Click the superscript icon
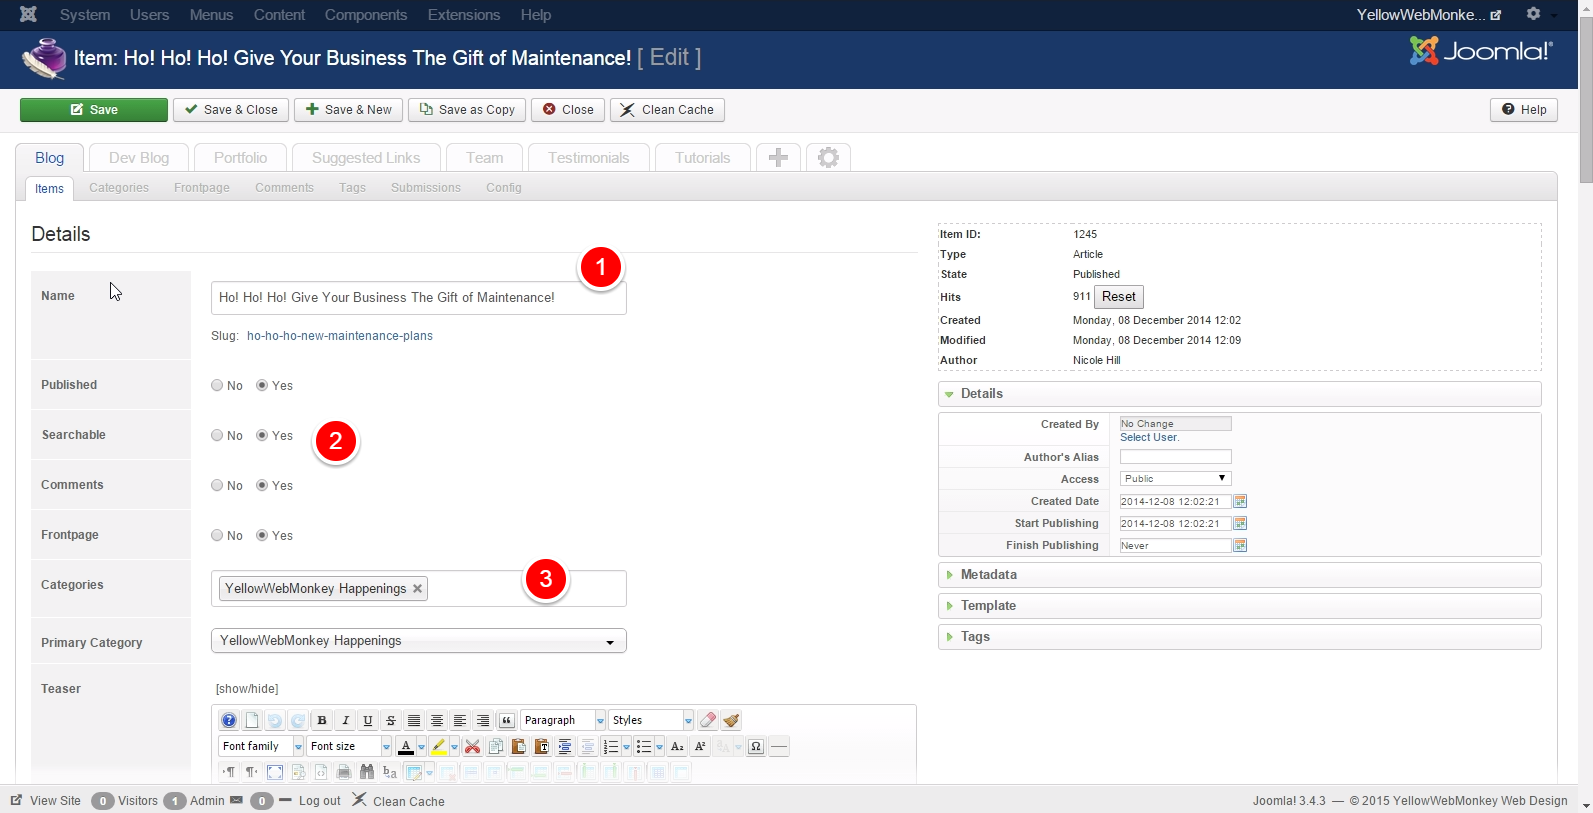The image size is (1593, 813). pos(700,746)
